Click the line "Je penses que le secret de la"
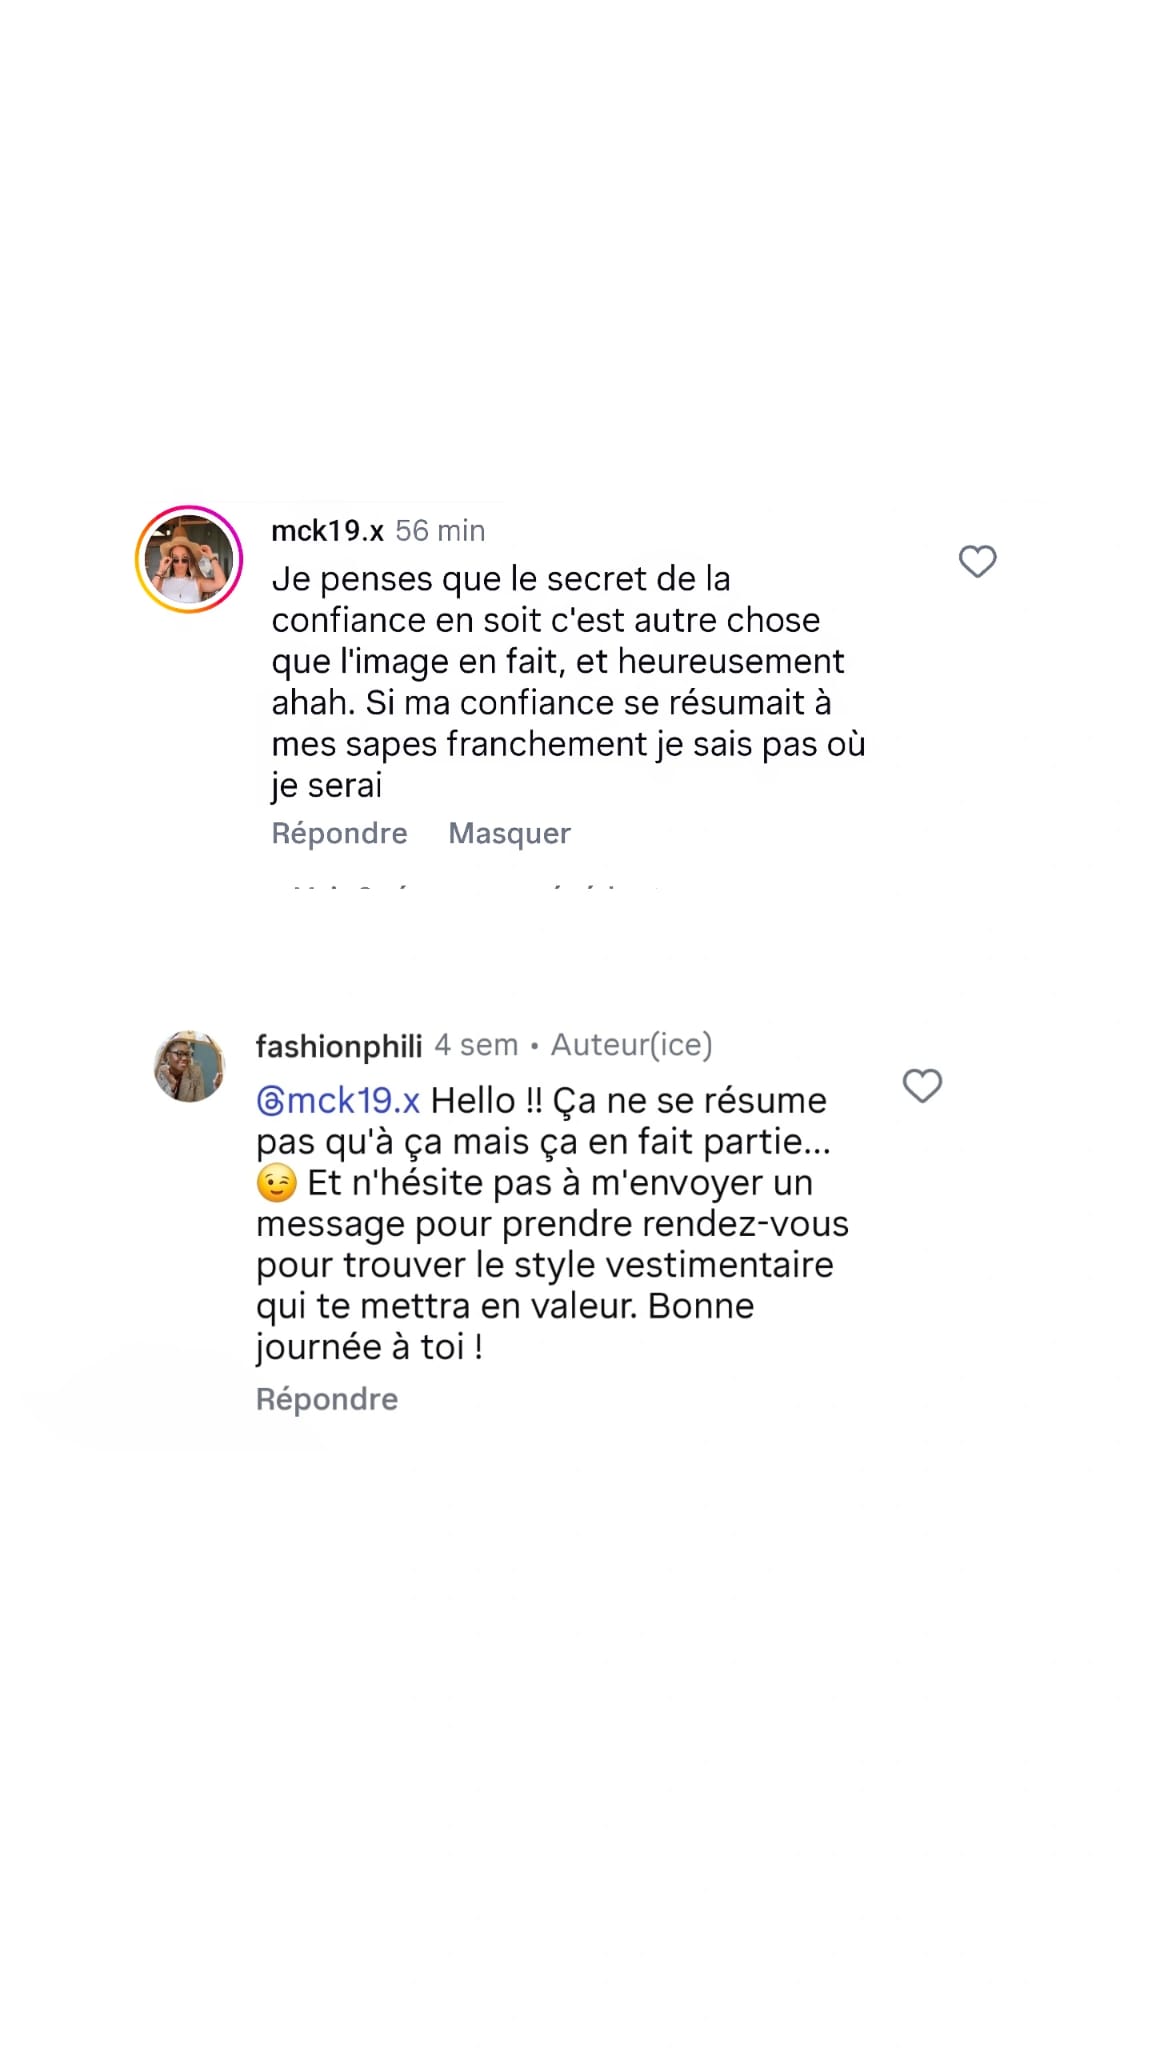The width and height of the screenshot is (1152, 2048). point(501,579)
